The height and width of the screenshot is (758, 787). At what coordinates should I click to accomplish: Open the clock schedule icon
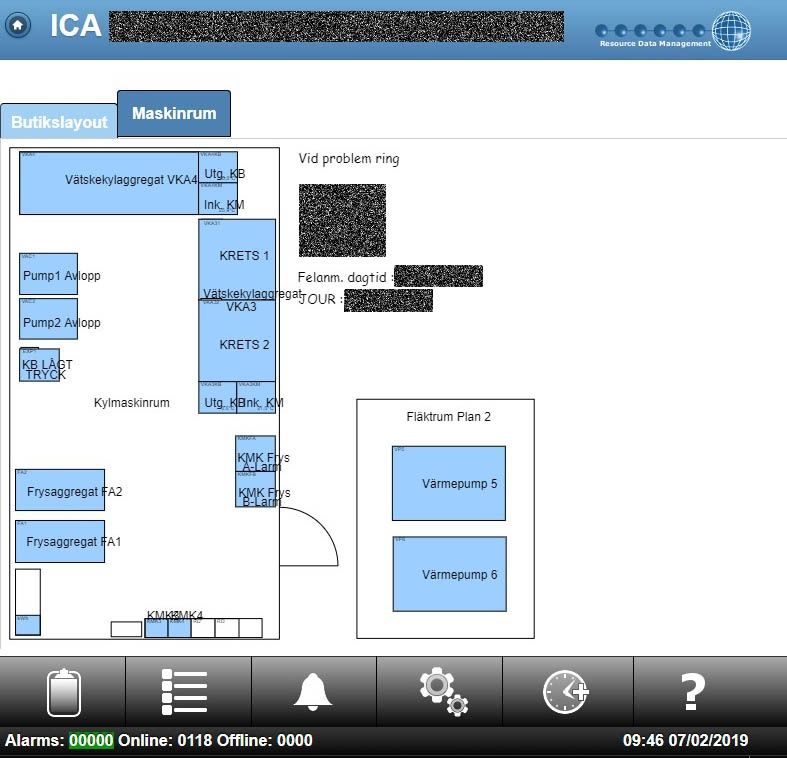(566, 691)
